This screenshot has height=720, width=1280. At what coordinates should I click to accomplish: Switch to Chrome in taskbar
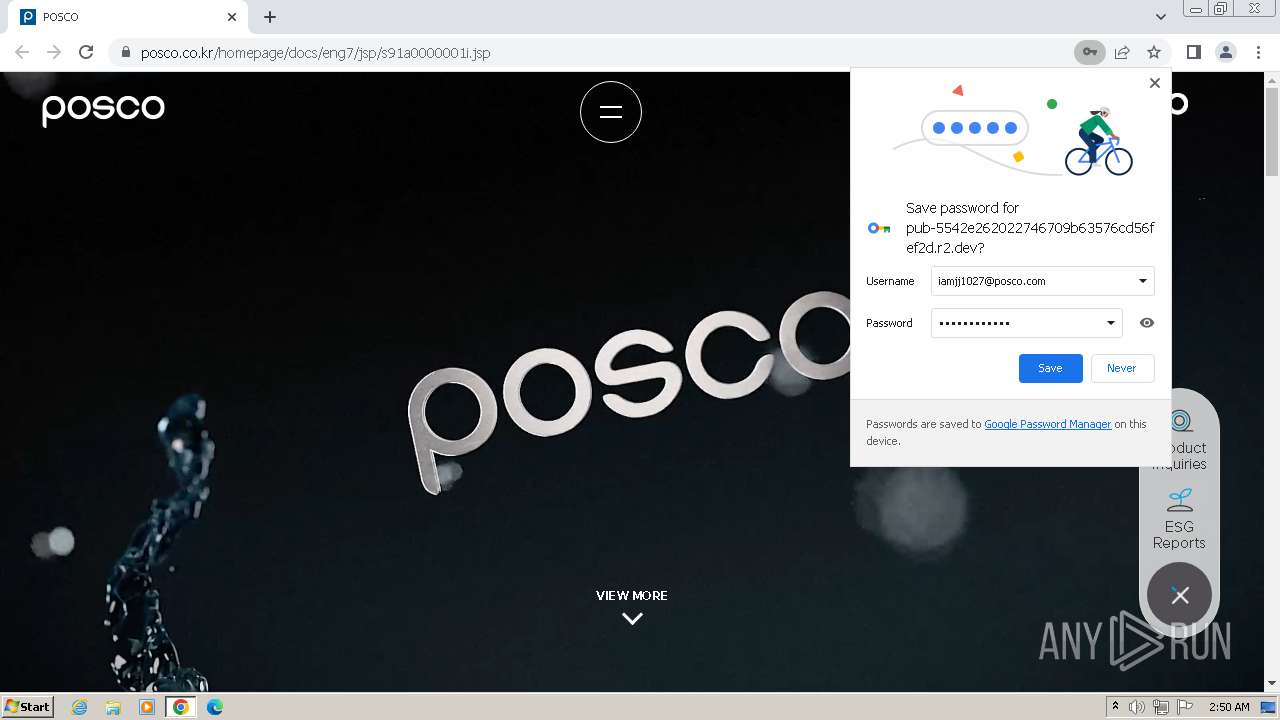tap(181, 707)
